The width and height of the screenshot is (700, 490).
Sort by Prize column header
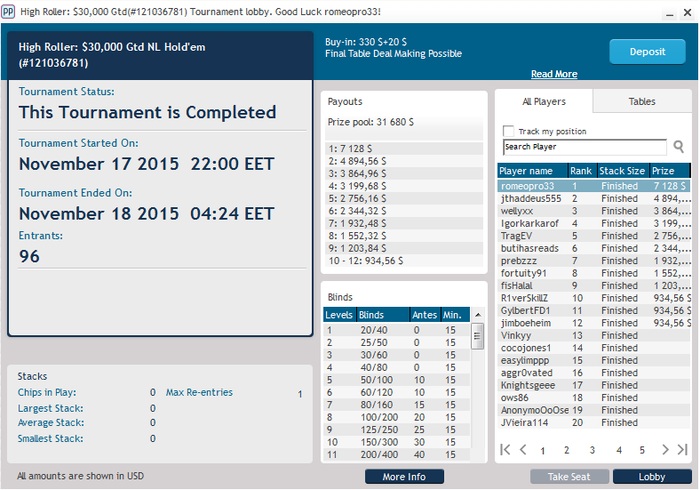670,171
